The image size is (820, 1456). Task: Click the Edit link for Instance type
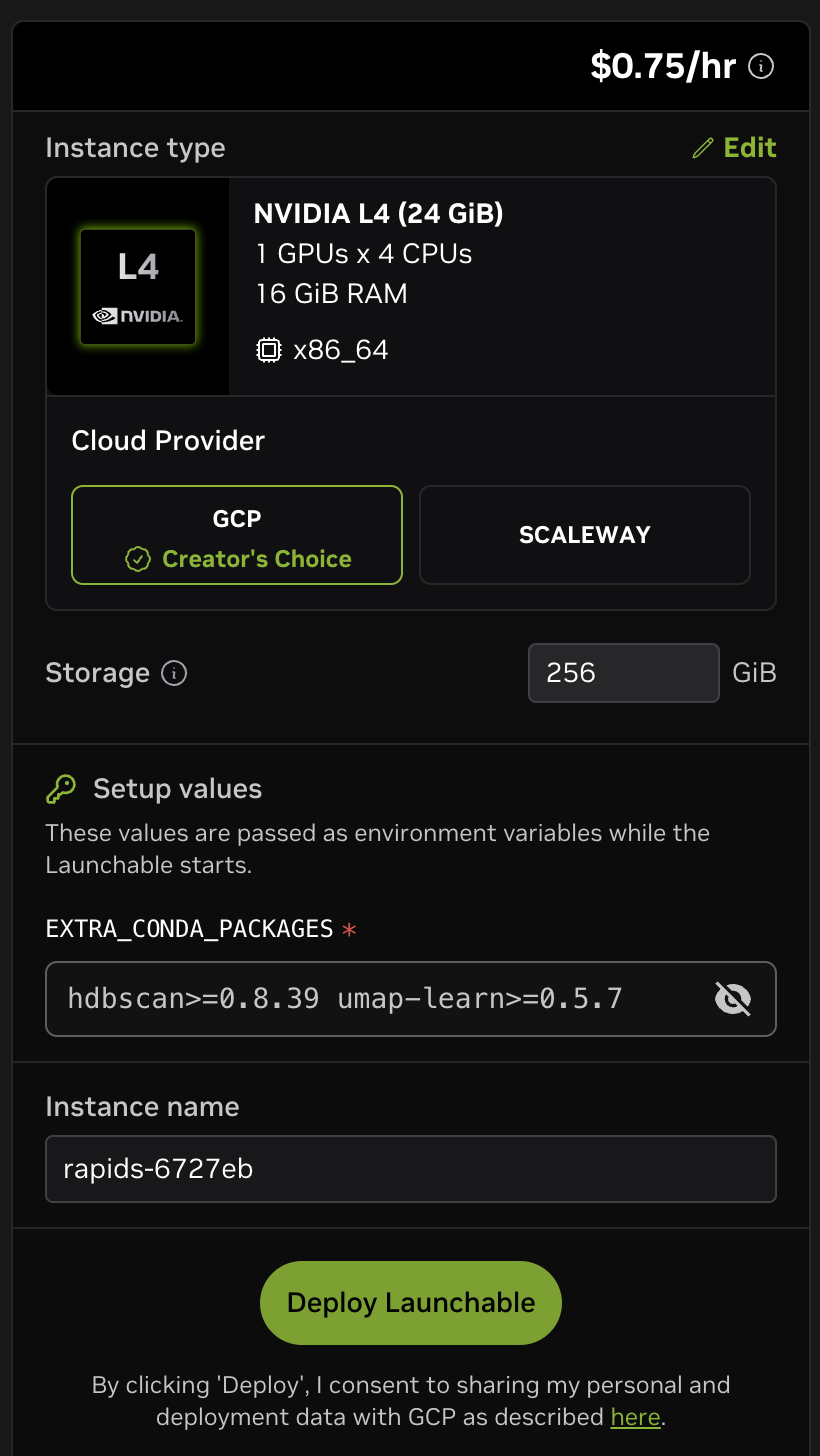[x=735, y=148]
